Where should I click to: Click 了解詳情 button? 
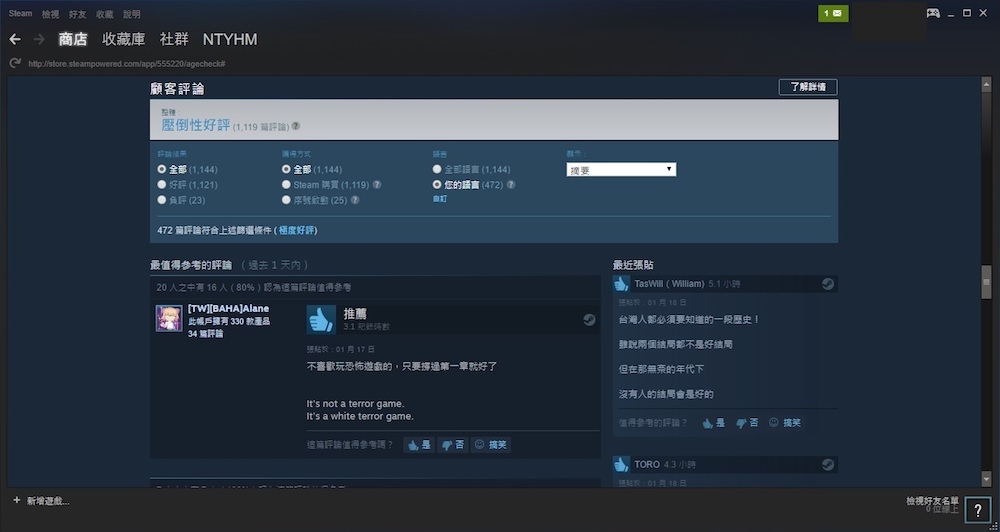(808, 87)
